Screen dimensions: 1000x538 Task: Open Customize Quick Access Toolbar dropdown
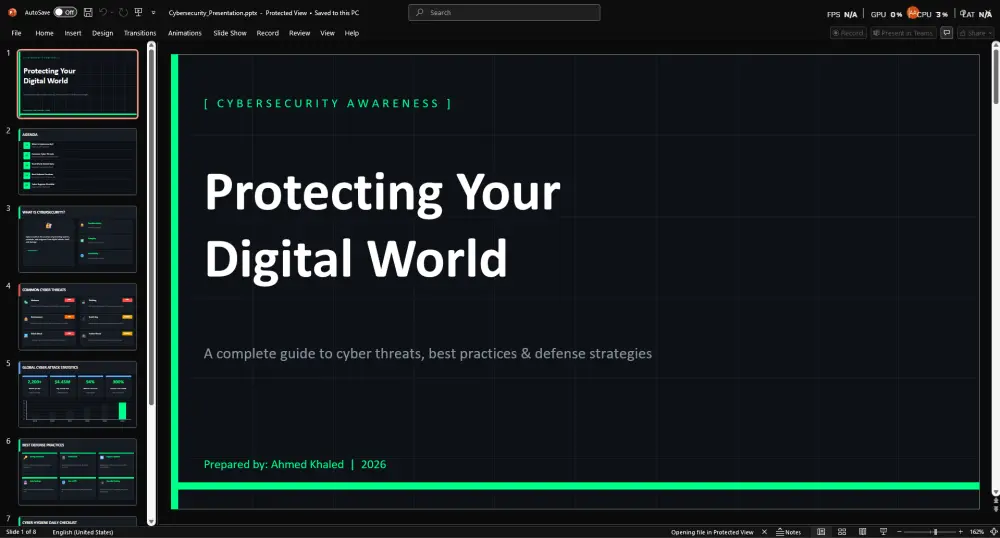pos(153,13)
